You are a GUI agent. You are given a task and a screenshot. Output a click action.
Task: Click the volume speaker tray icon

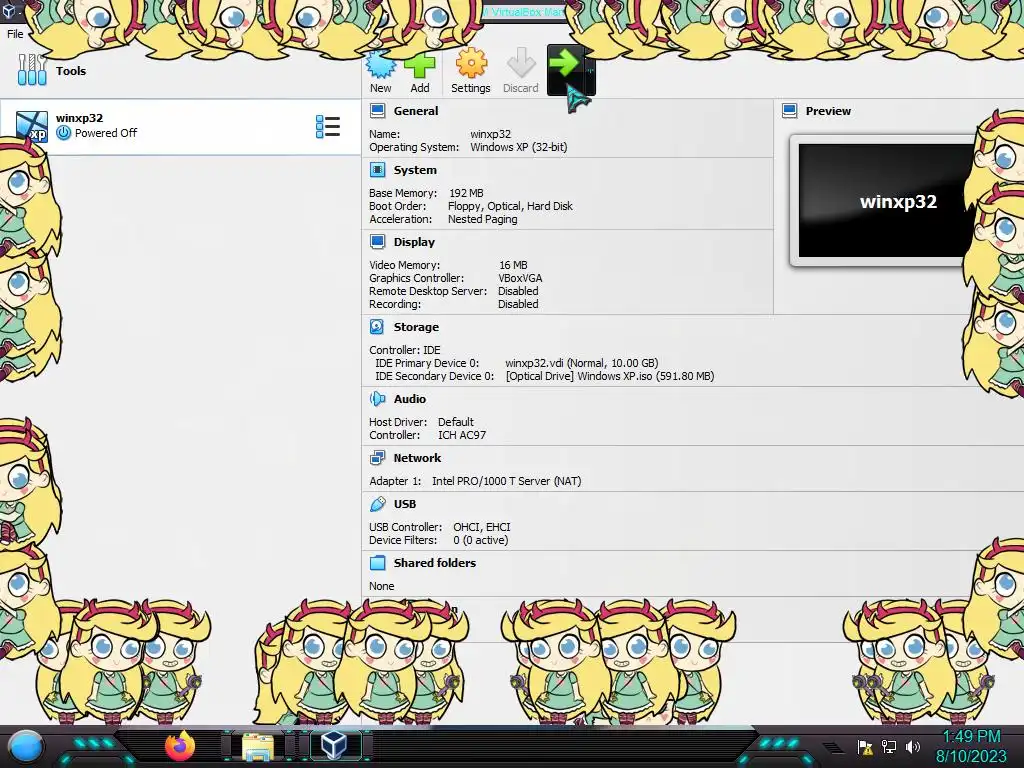click(x=912, y=746)
